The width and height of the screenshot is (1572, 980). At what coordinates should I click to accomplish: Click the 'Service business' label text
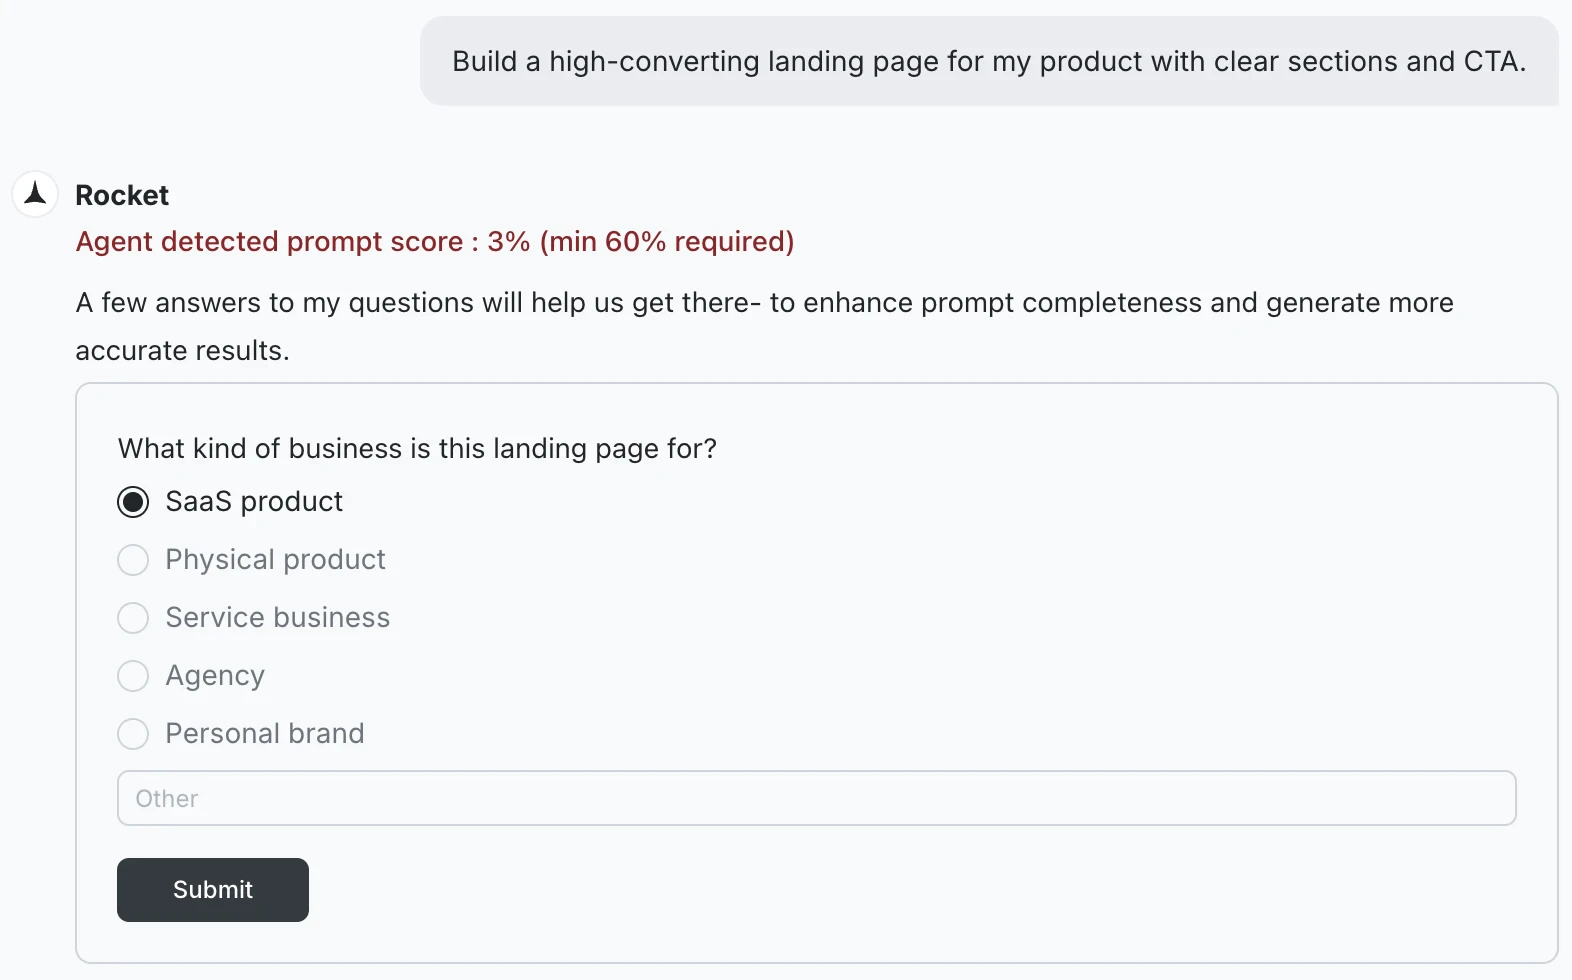[x=277, y=618]
